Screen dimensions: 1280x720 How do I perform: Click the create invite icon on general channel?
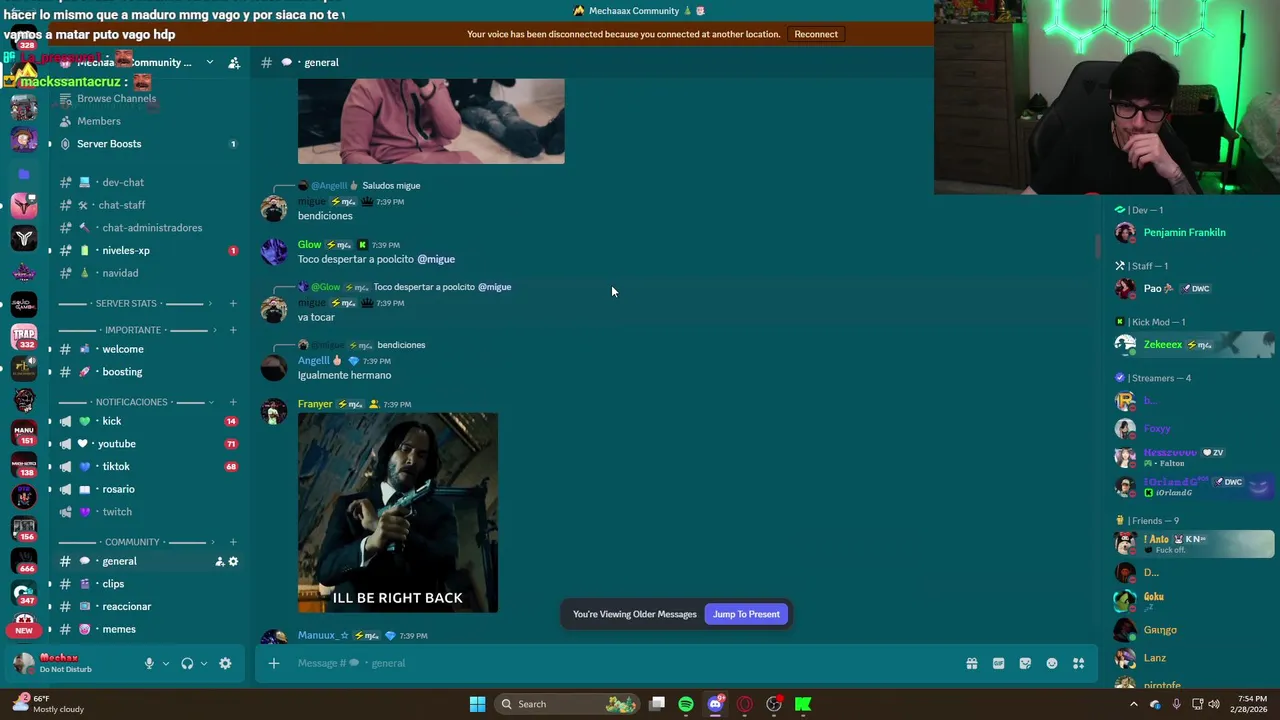click(219, 561)
